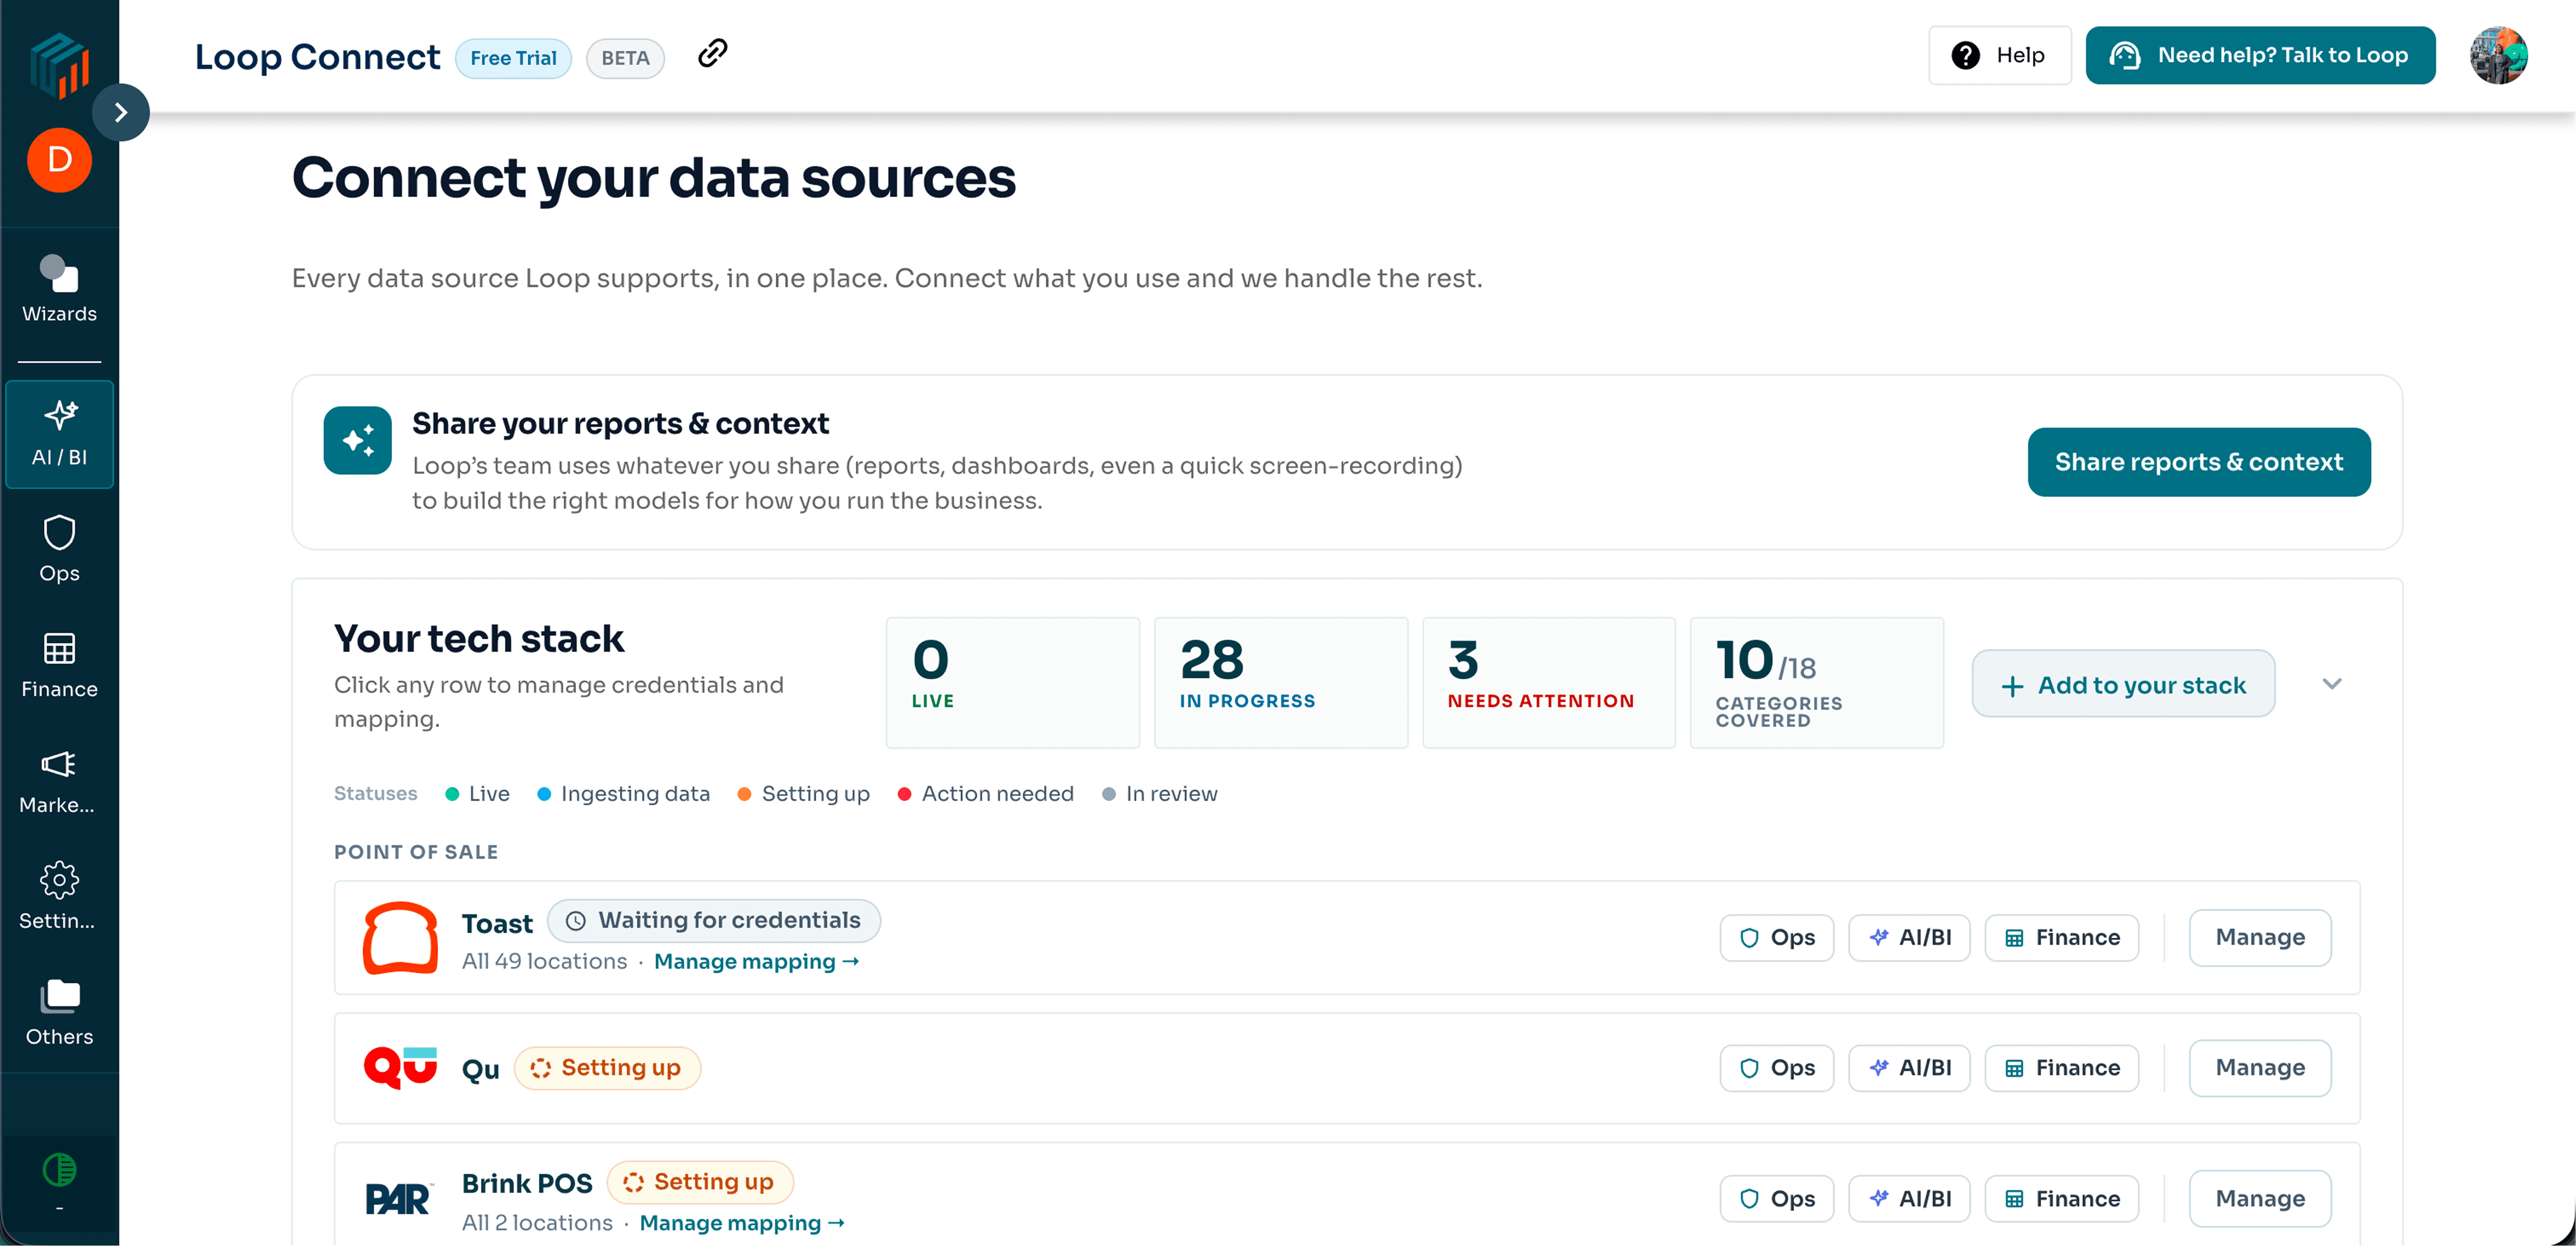Click Share reports & context button
The height and width of the screenshot is (1246, 2576).
click(x=2199, y=462)
